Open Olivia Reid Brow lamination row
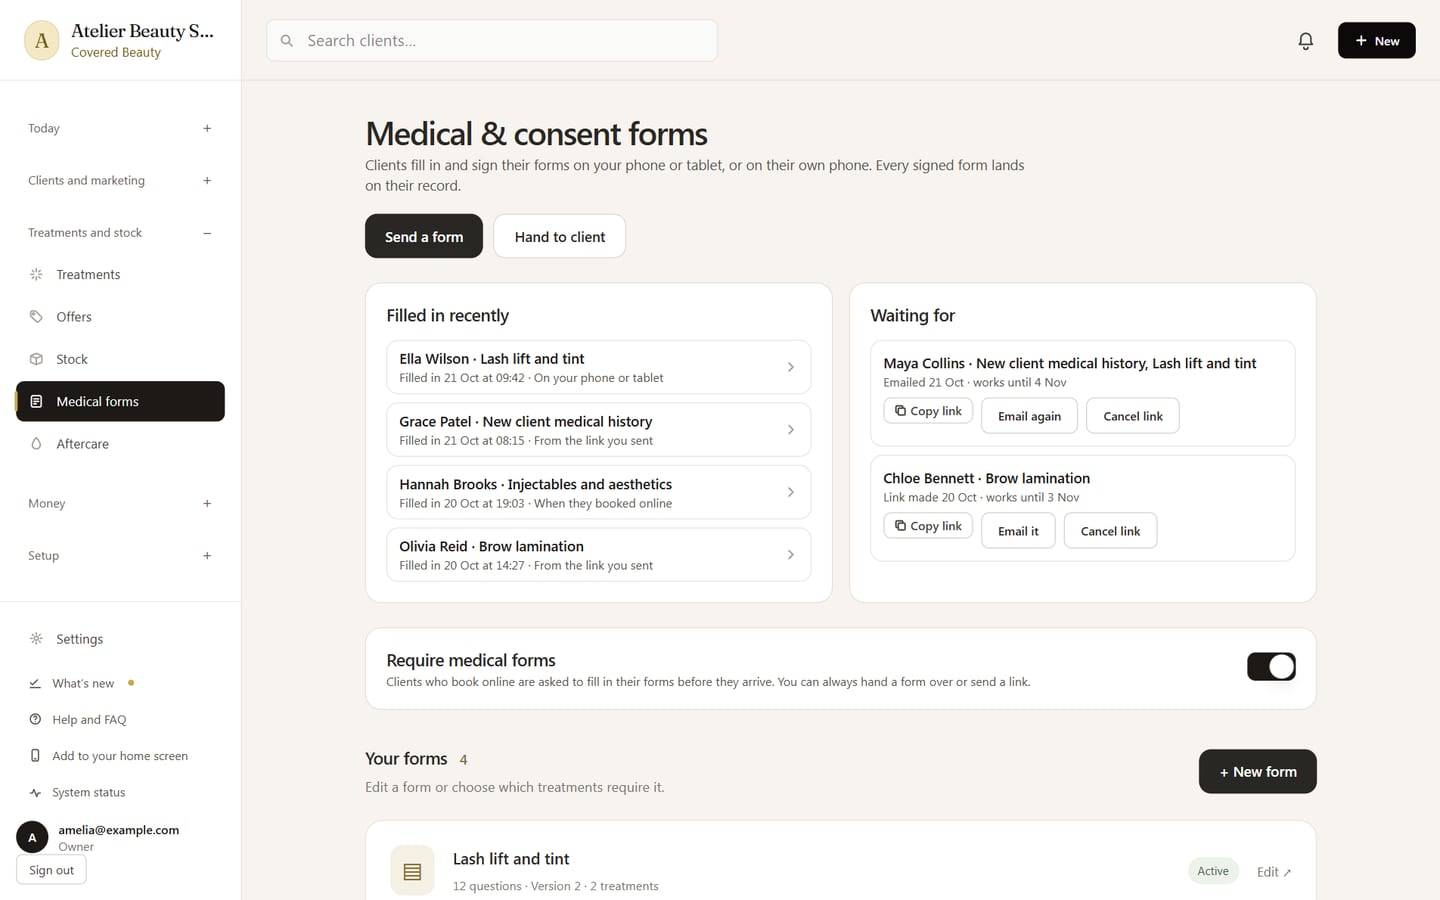The image size is (1440, 900). [x=598, y=555]
